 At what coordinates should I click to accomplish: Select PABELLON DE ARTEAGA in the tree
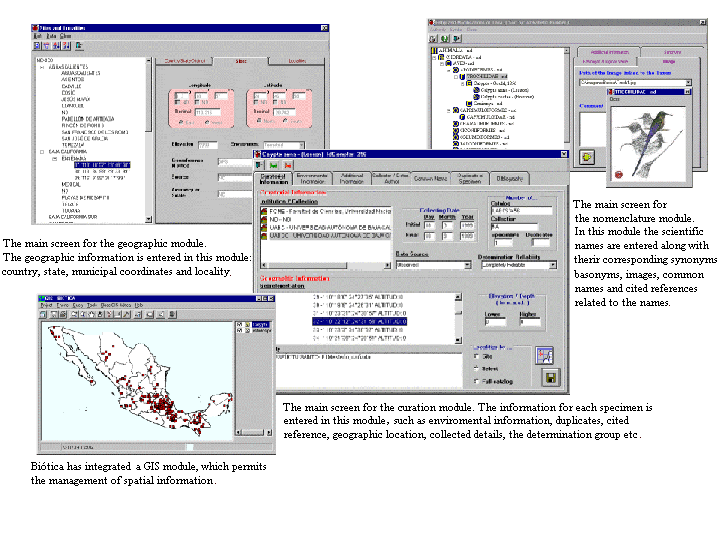point(88,119)
